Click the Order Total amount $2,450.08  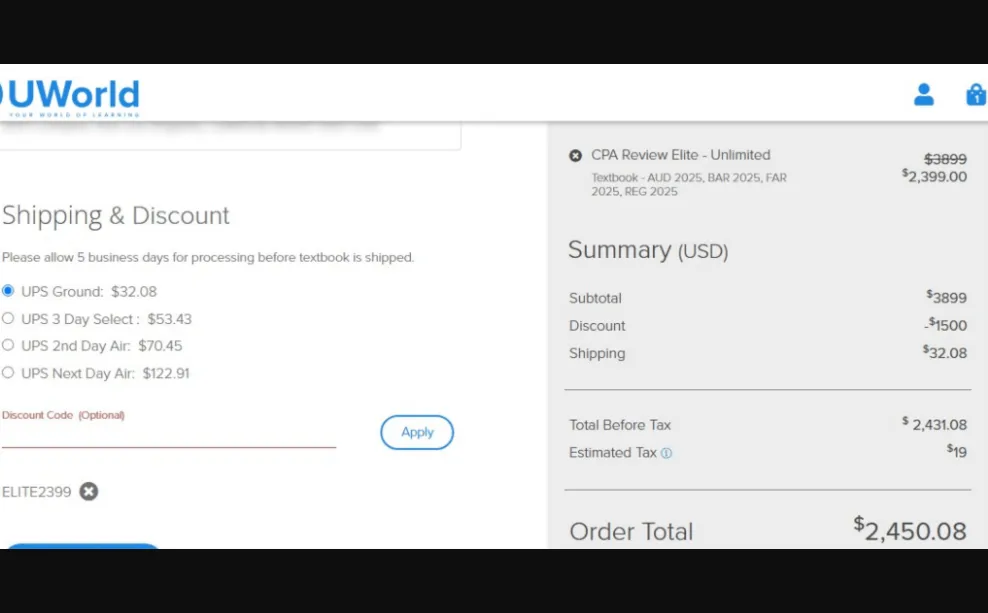[x=910, y=530]
